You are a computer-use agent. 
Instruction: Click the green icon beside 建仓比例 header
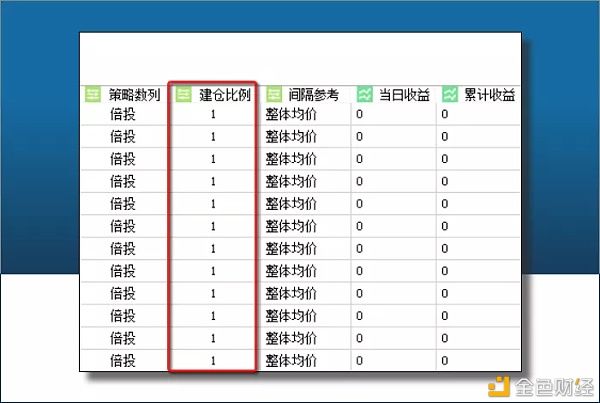pyautogui.click(x=183, y=95)
